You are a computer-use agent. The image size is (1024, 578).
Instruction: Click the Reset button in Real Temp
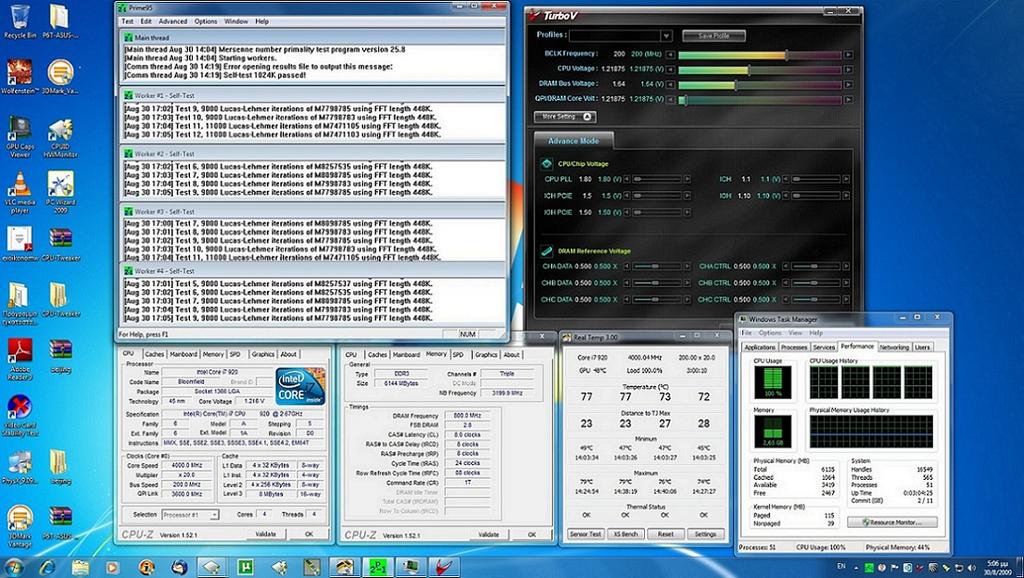click(665, 534)
